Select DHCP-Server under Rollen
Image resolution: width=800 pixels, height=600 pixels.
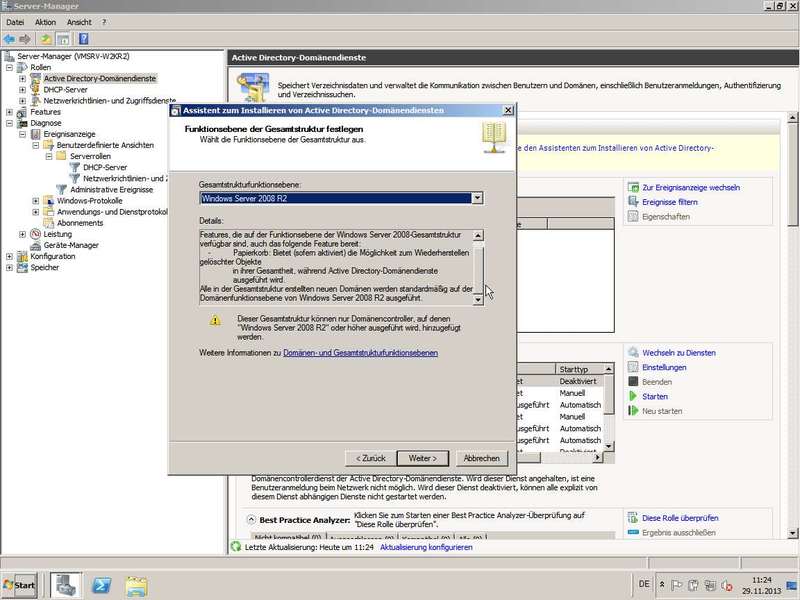(x=65, y=89)
